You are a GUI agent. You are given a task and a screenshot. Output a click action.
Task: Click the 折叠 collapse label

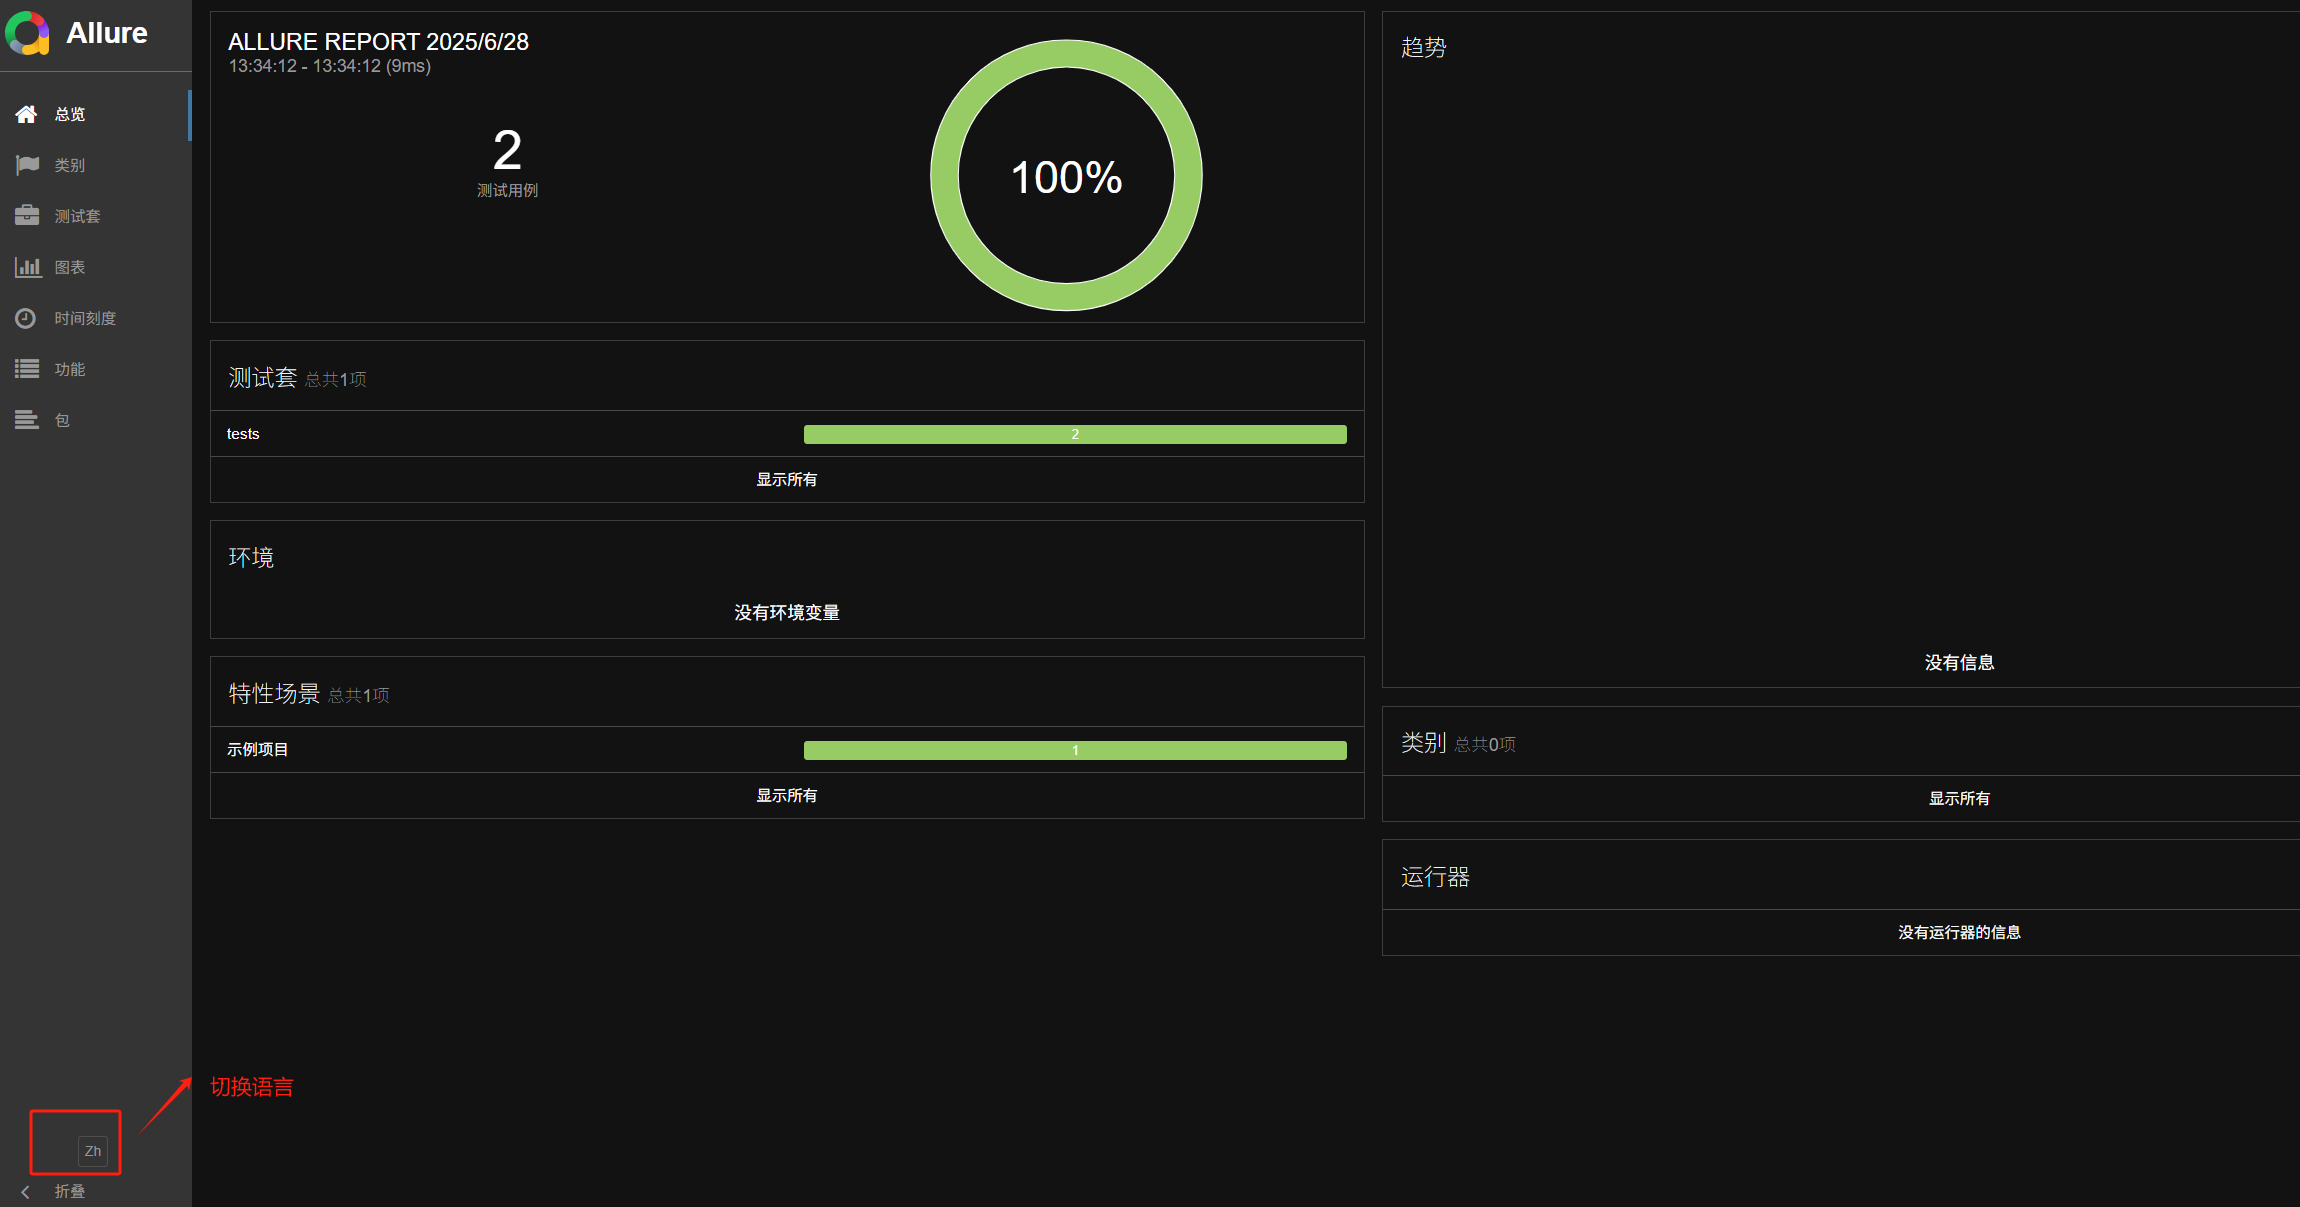click(70, 1191)
